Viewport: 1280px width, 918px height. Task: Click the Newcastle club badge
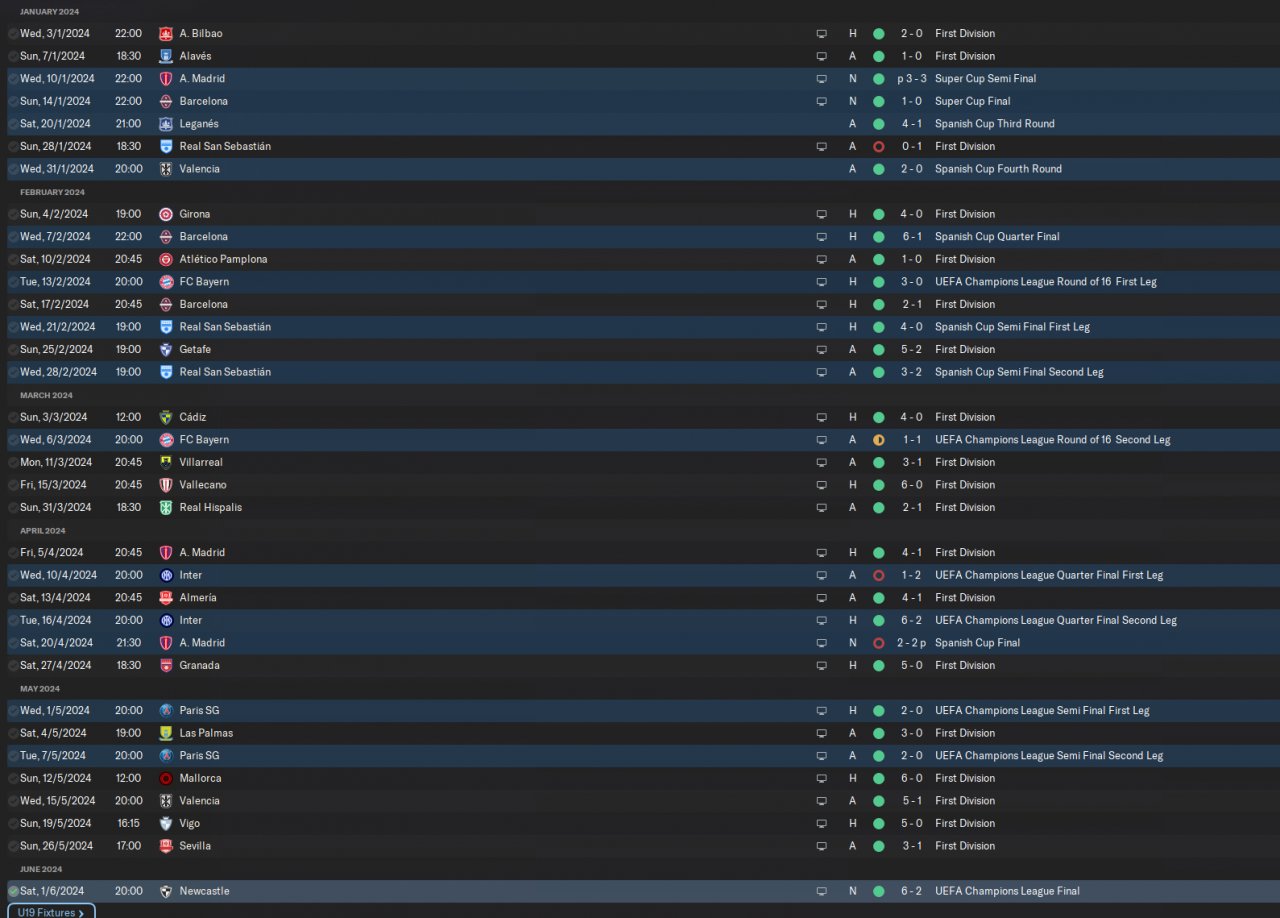click(166, 891)
